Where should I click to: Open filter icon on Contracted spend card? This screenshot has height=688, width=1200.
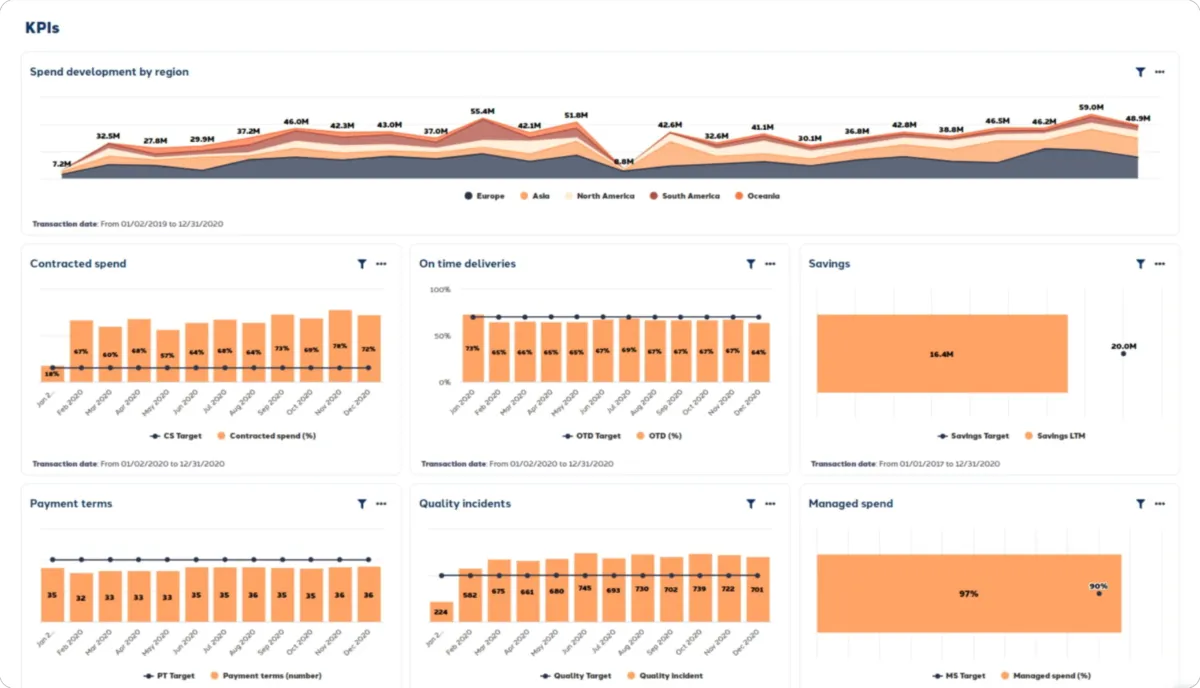pos(362,264)
